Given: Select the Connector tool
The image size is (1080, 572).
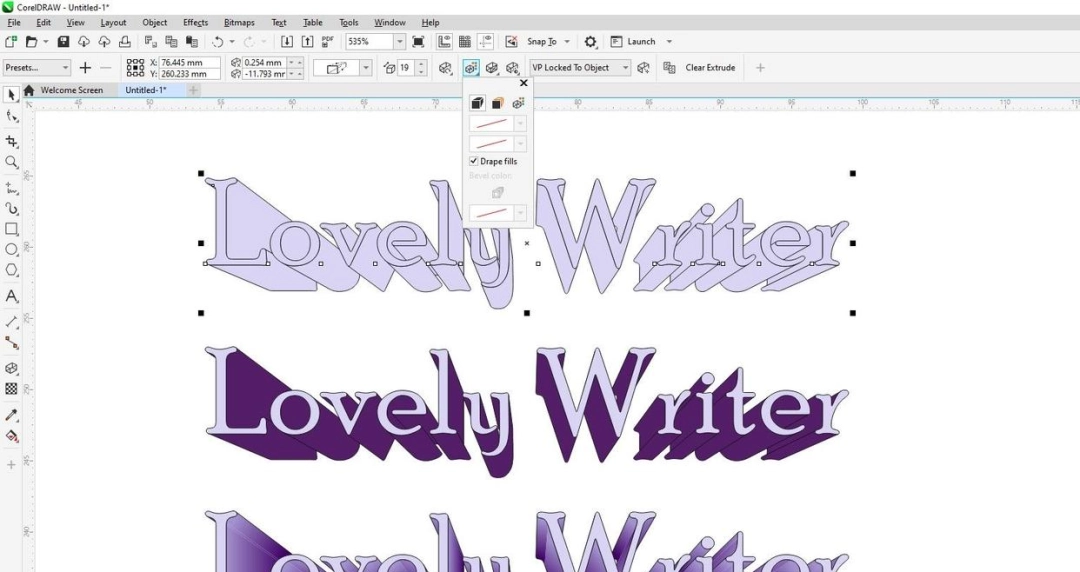Looking at the screenshot, I should [11, 343].
